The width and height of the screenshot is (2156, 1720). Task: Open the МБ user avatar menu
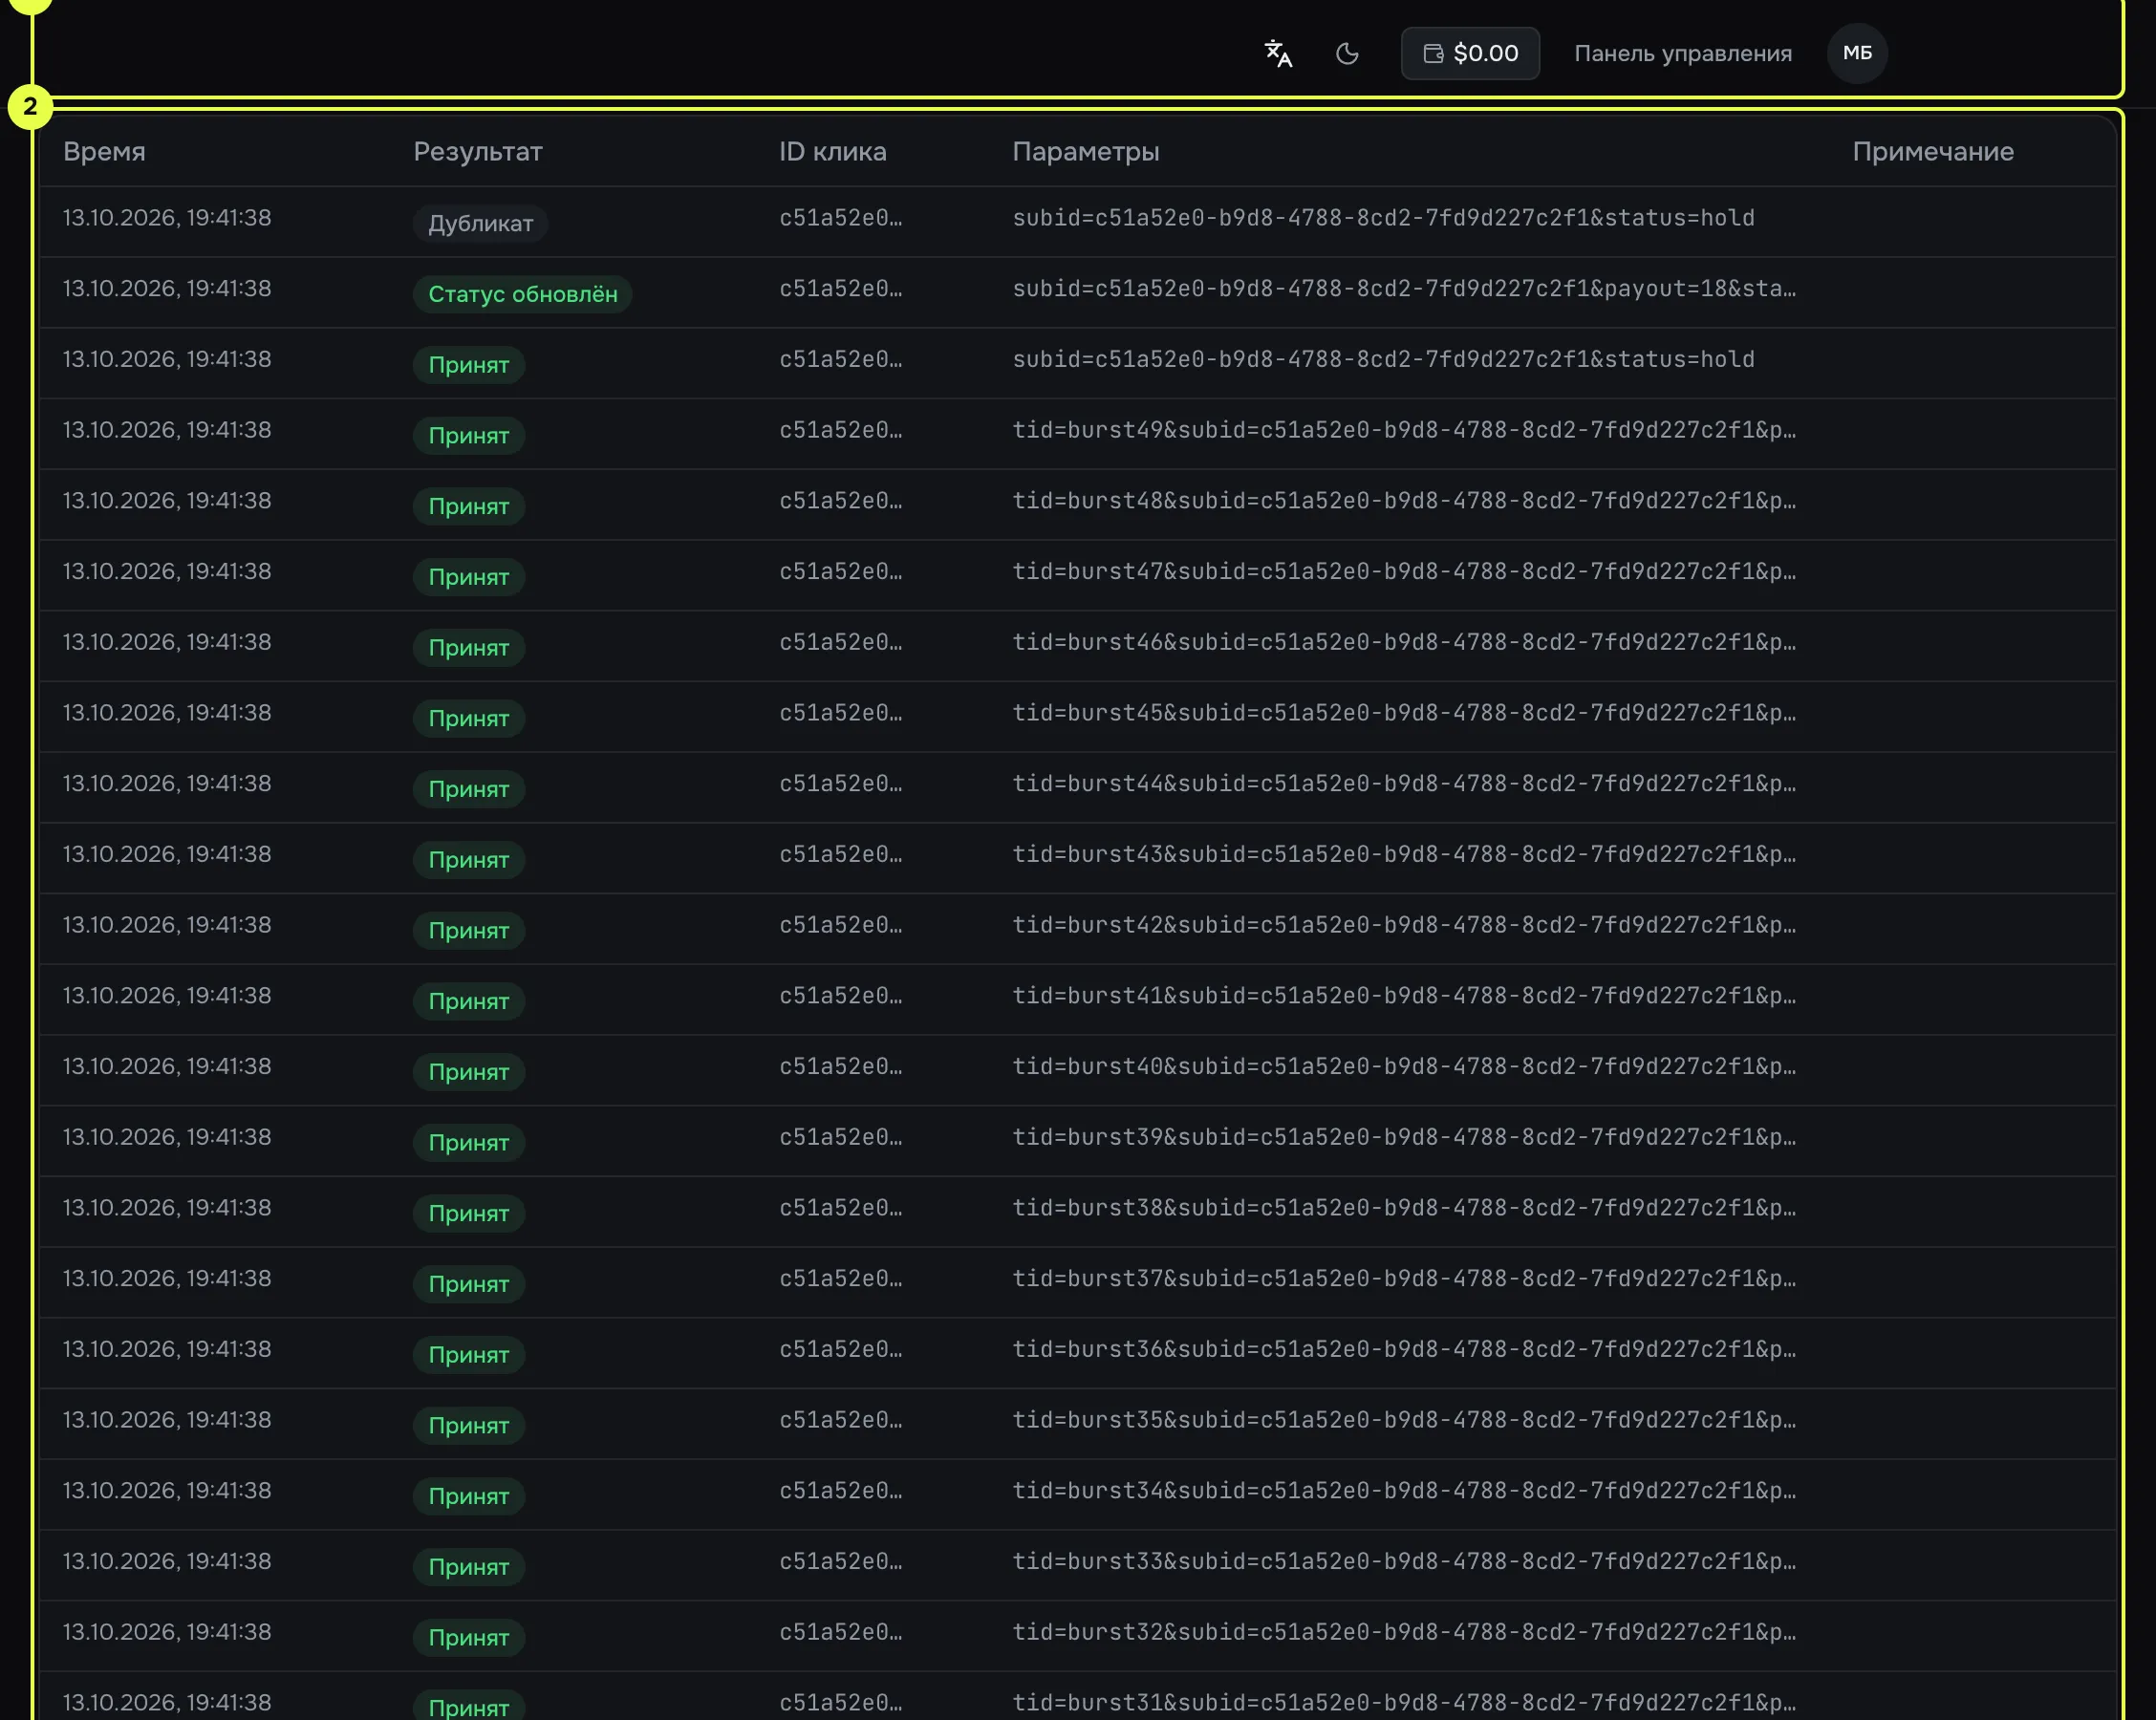[x=1857, y=53]
